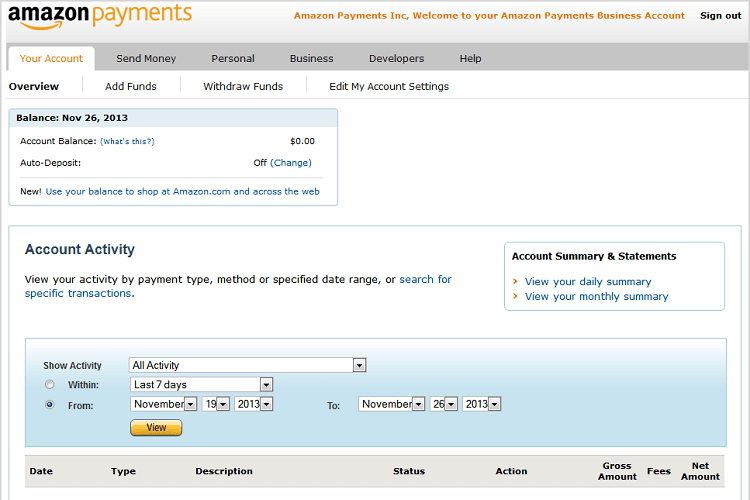Click the Status column header

click(x=409, y=471)
